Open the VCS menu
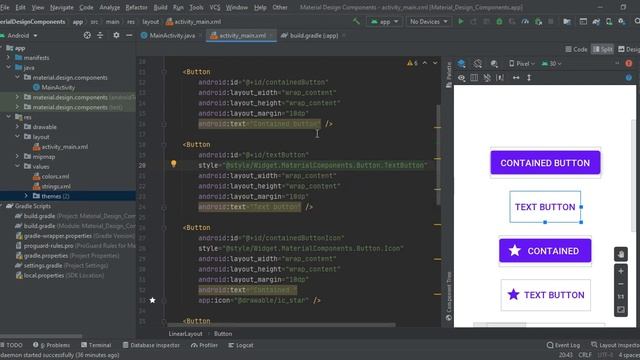 pyautogui.click(x=215, y=7)
